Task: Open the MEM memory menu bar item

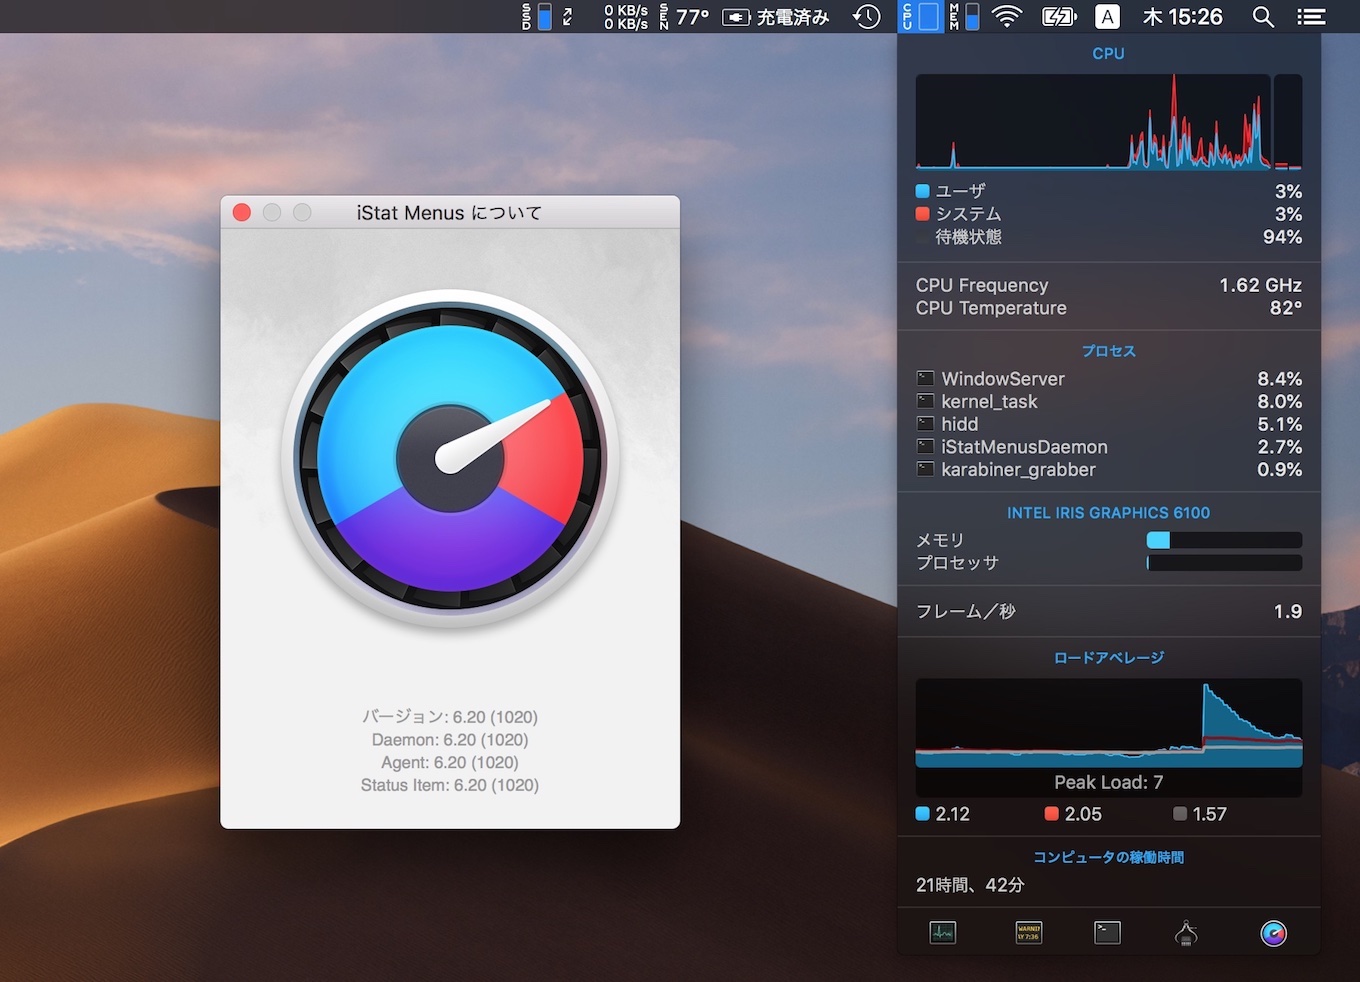Action: (964, 16)
